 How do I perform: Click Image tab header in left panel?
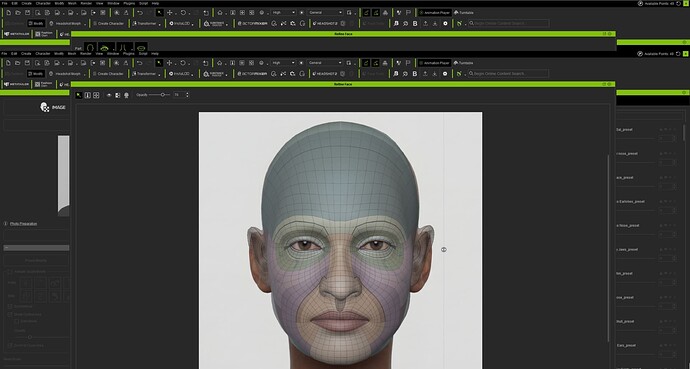[53, 107]
